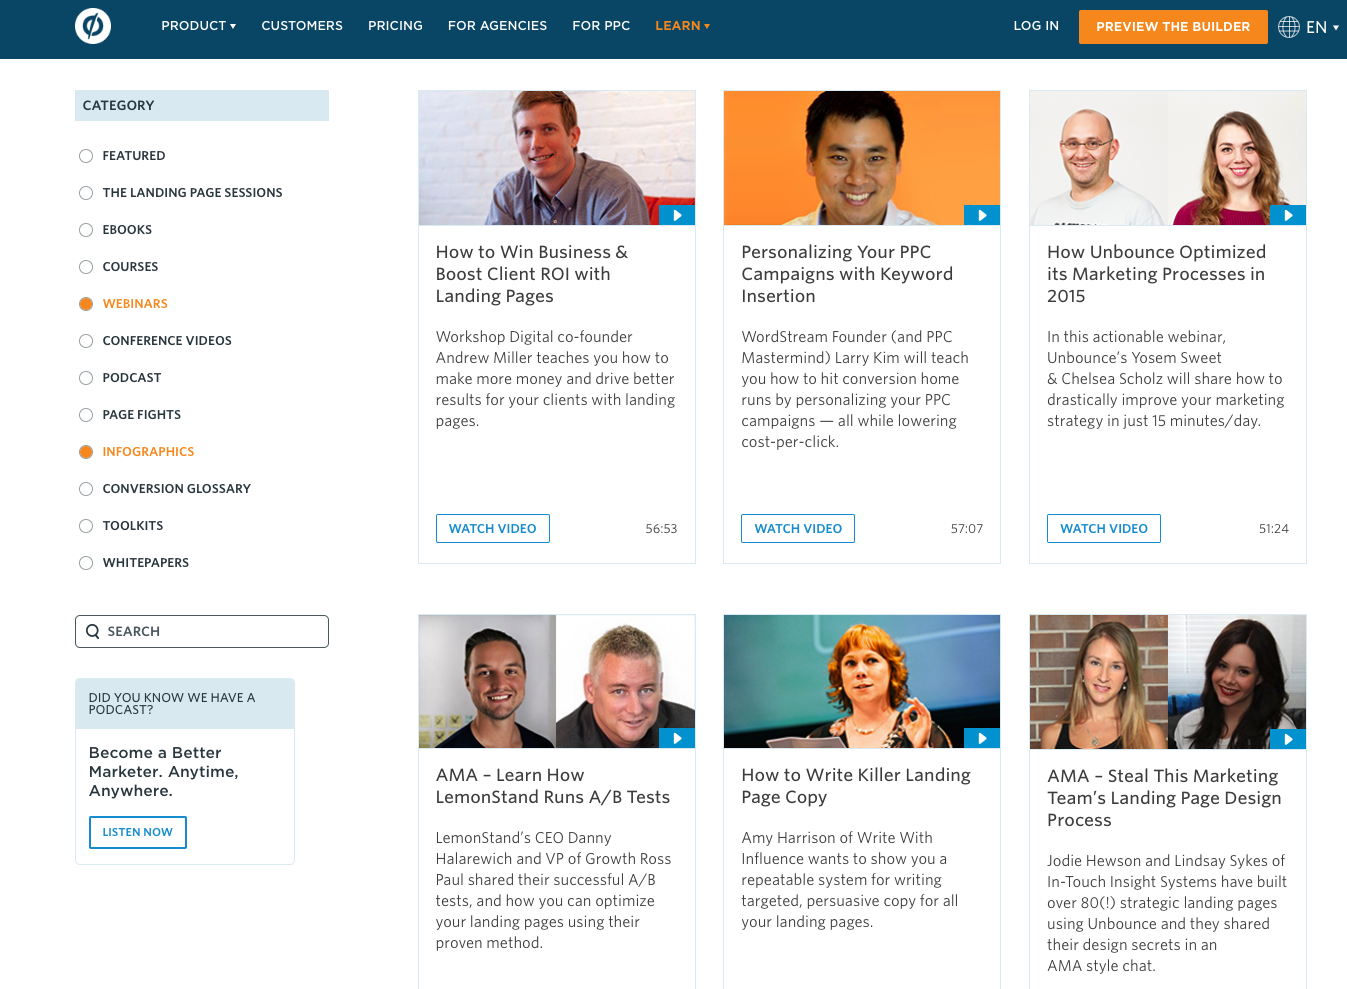Select the Podcast category radio
The image size is (1347, 989).
(x=86, y=378)
